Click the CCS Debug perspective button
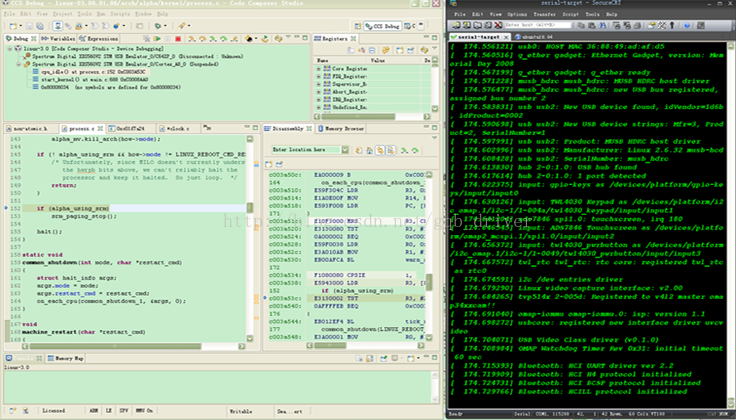Image resolution: width=736 pixels, height=420 pixels. (x=383, y=26)
